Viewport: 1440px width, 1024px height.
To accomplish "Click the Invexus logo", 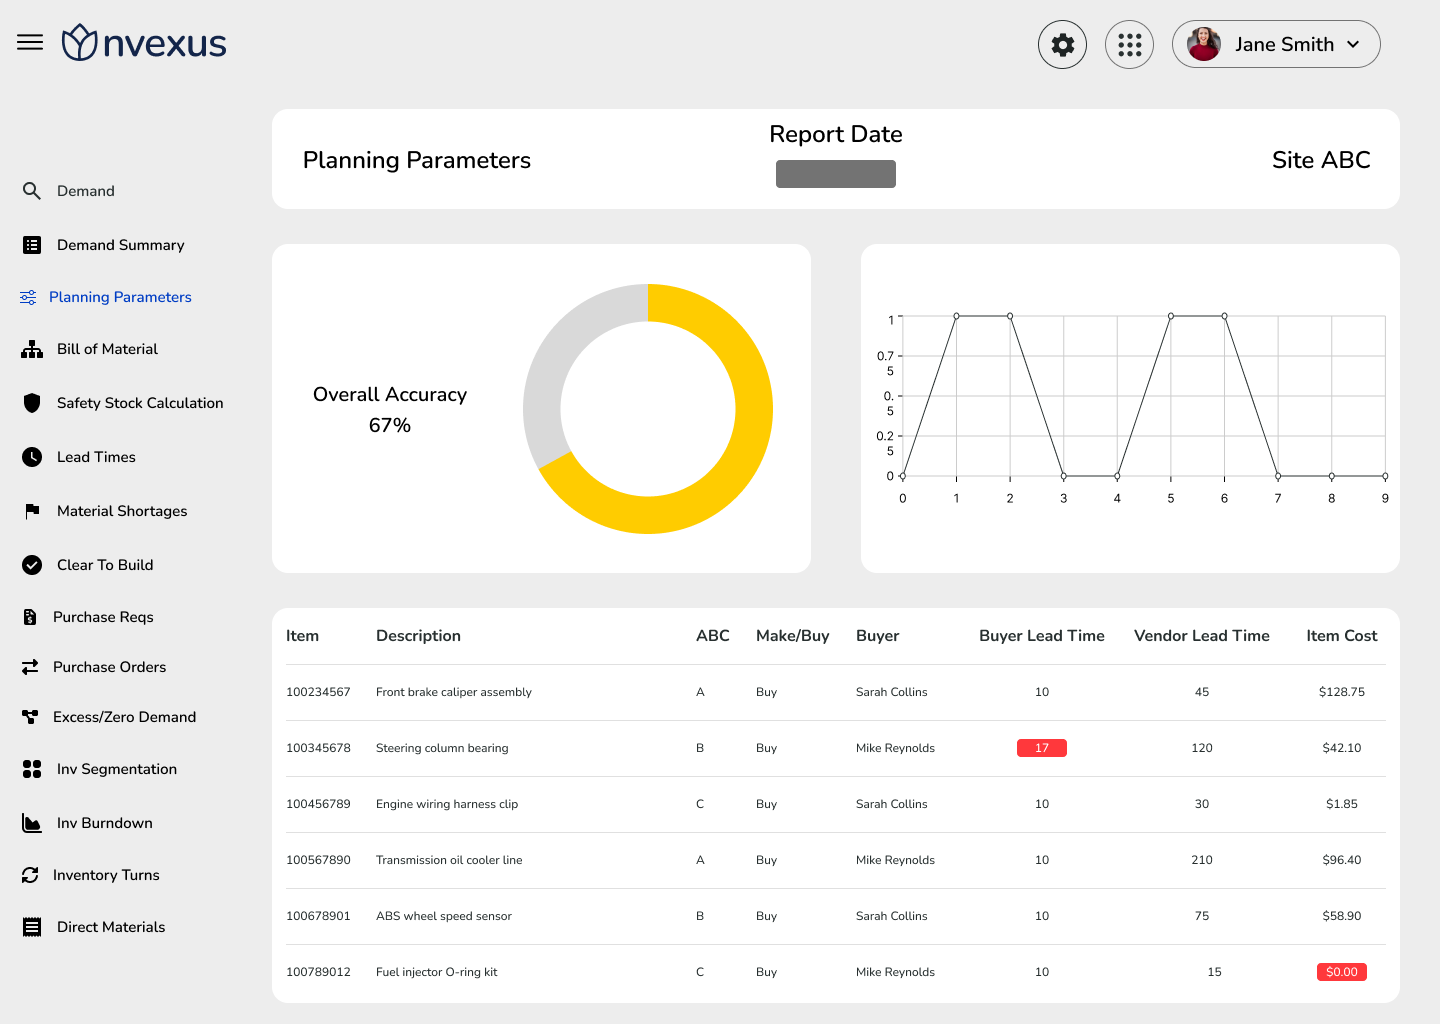I will click(x=144, y=43).
